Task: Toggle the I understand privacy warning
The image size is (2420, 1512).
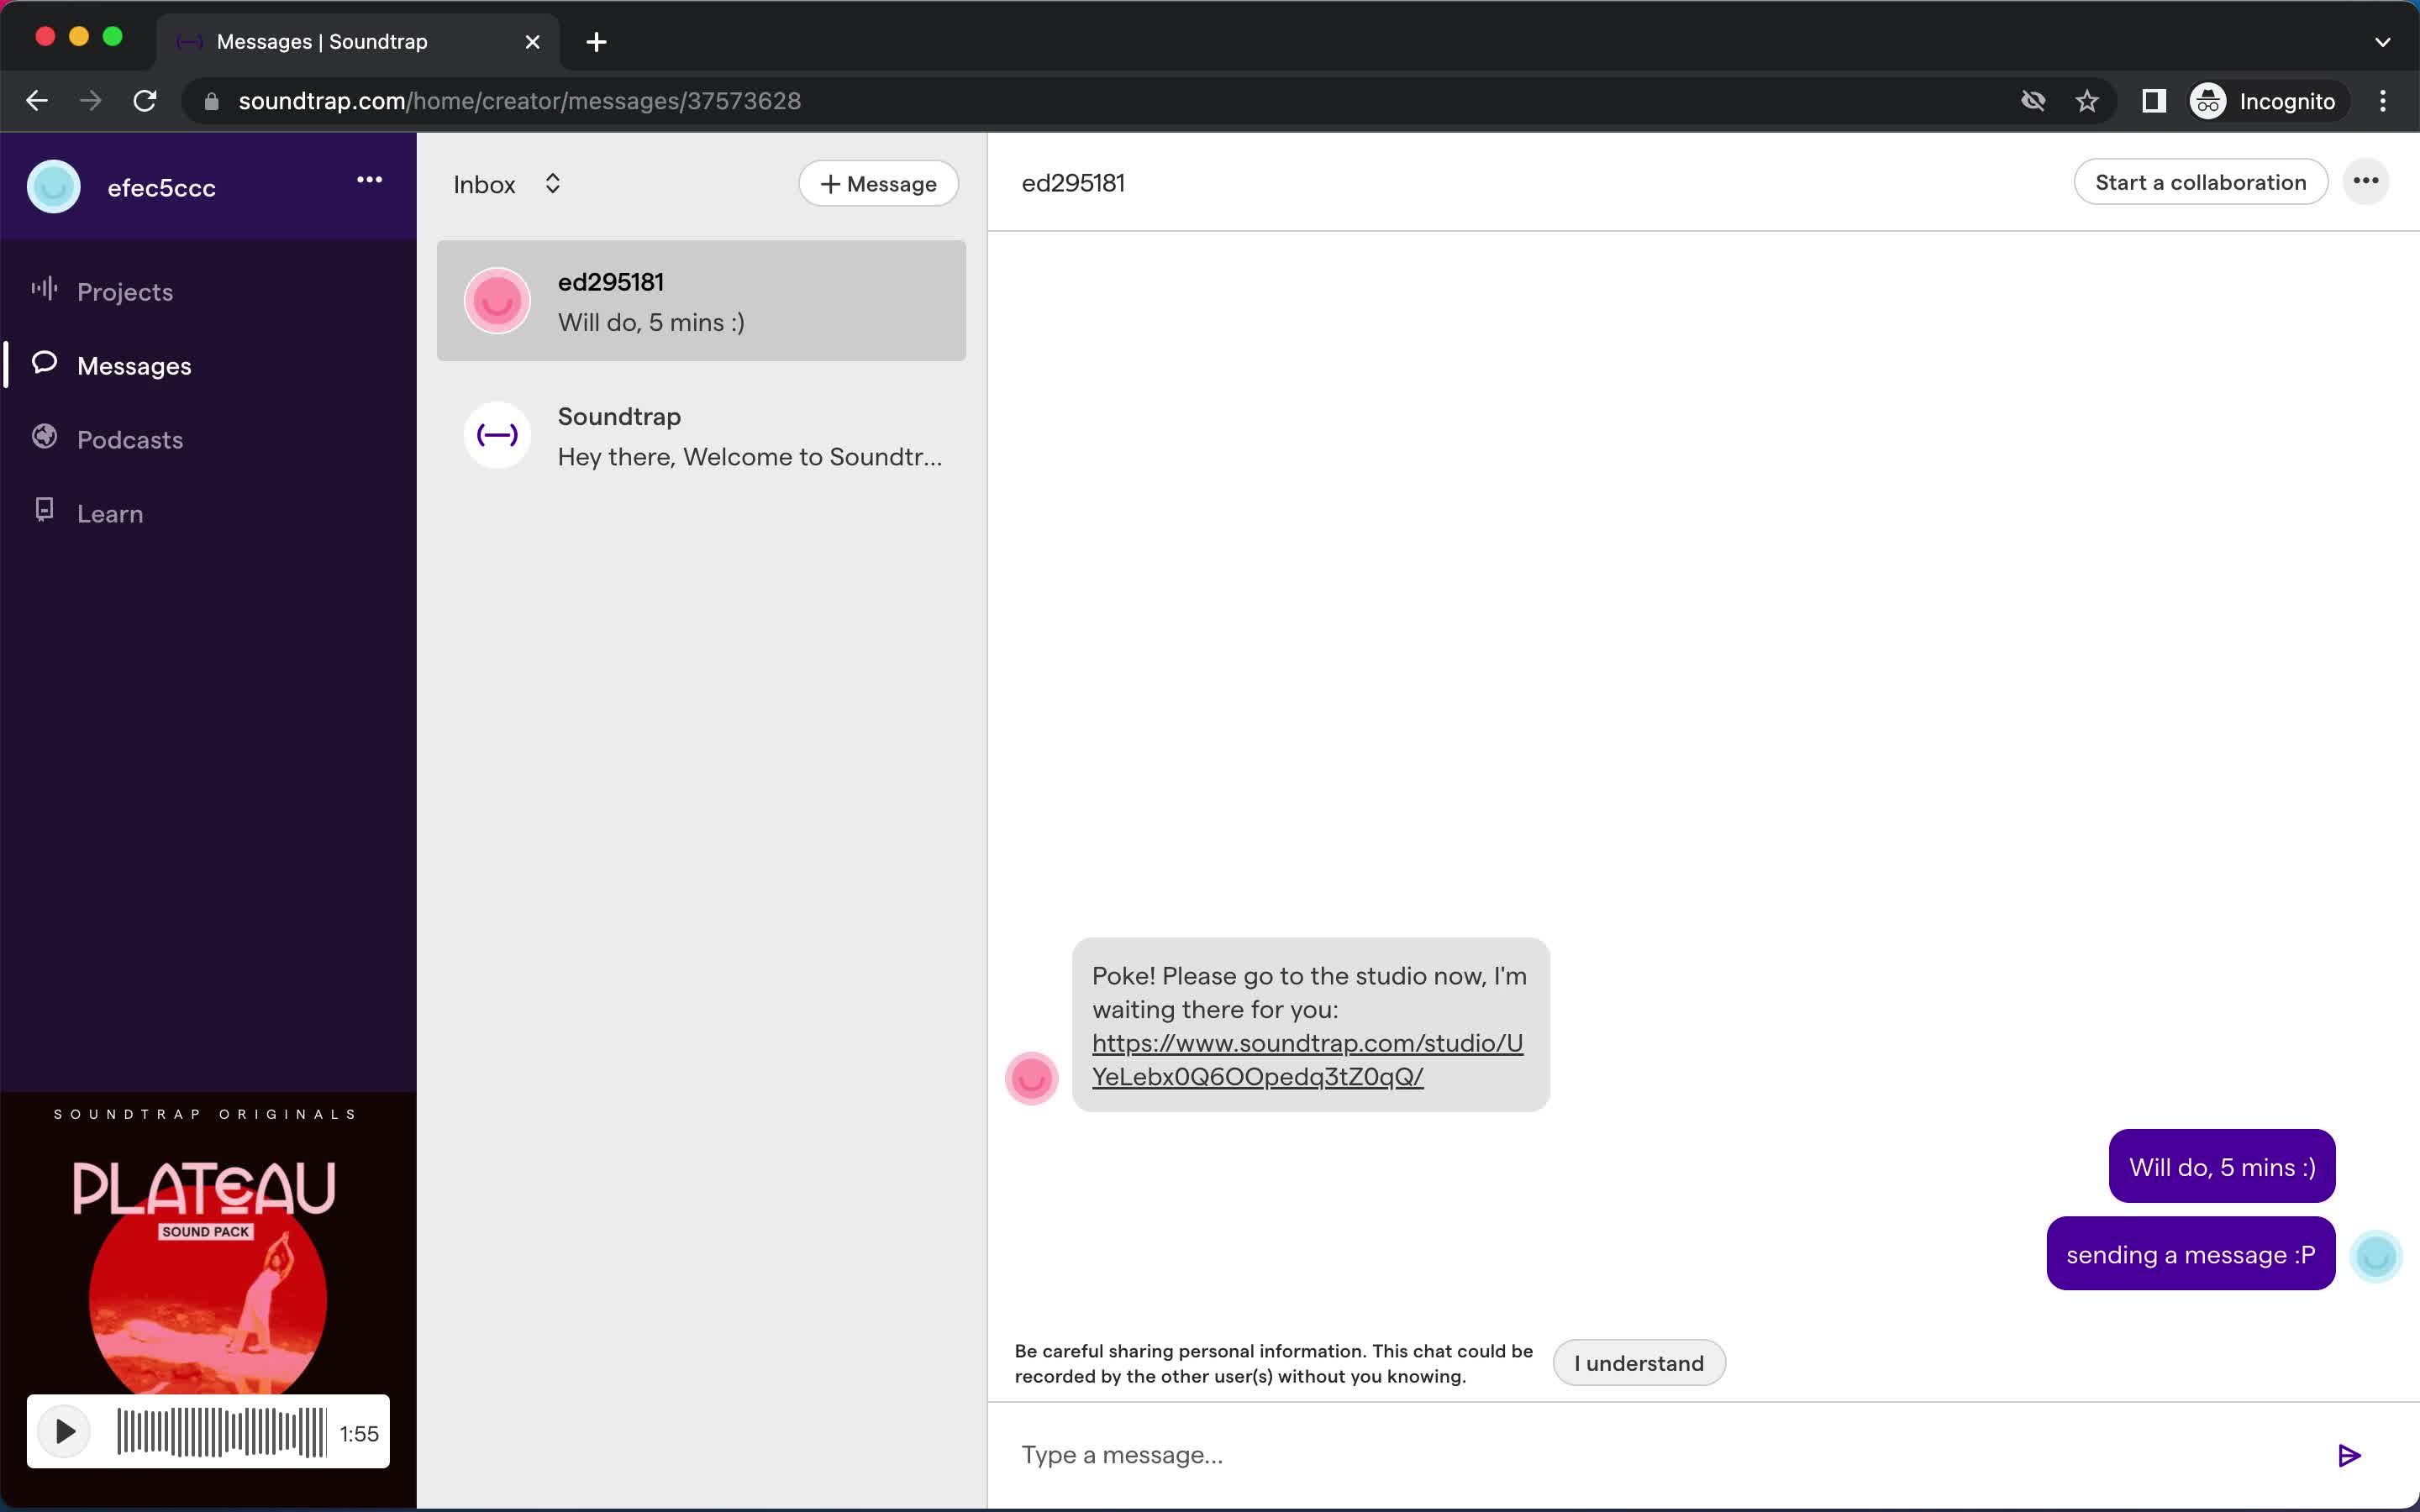Action: click(1638, 1362)
